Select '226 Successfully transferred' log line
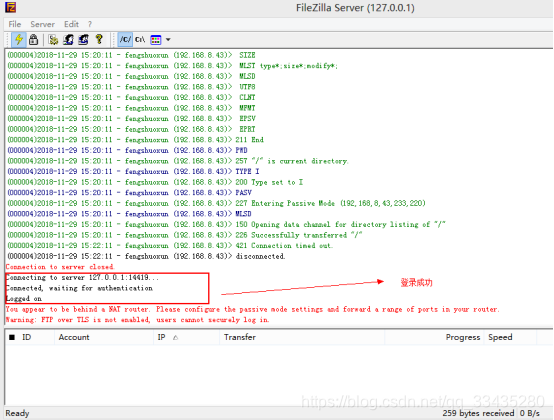 pos(185,235)
